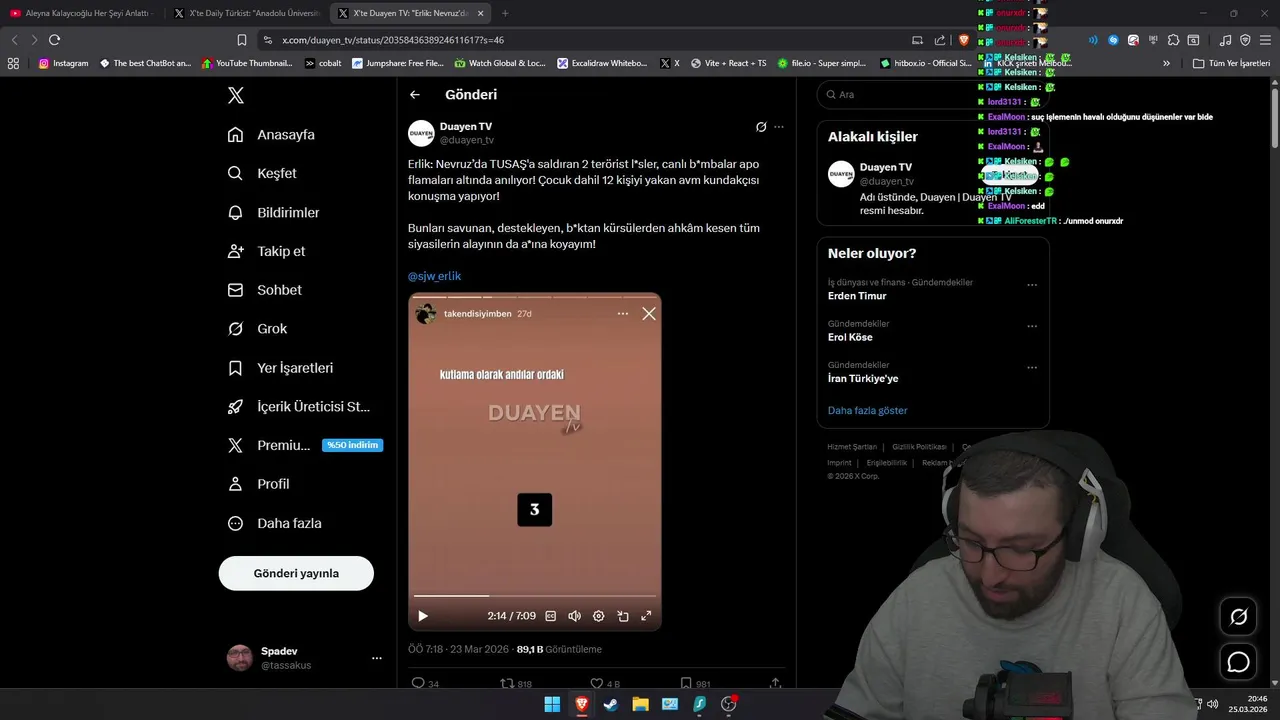Open @sjw_erlik mention link
This screenshot has height=720, width=1280.
(435, 276)
